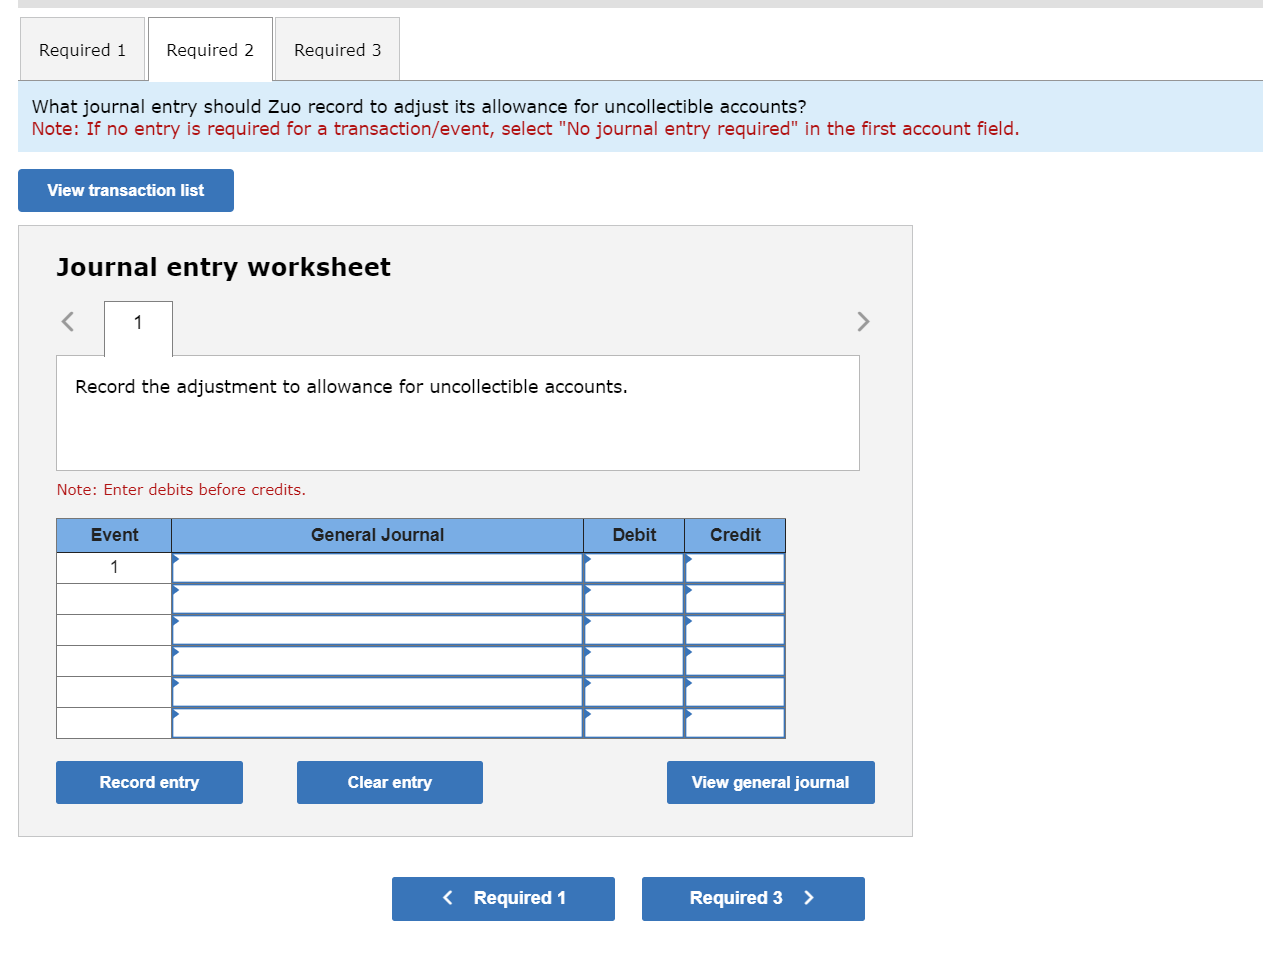Open the View general journal window

[770, 782]
